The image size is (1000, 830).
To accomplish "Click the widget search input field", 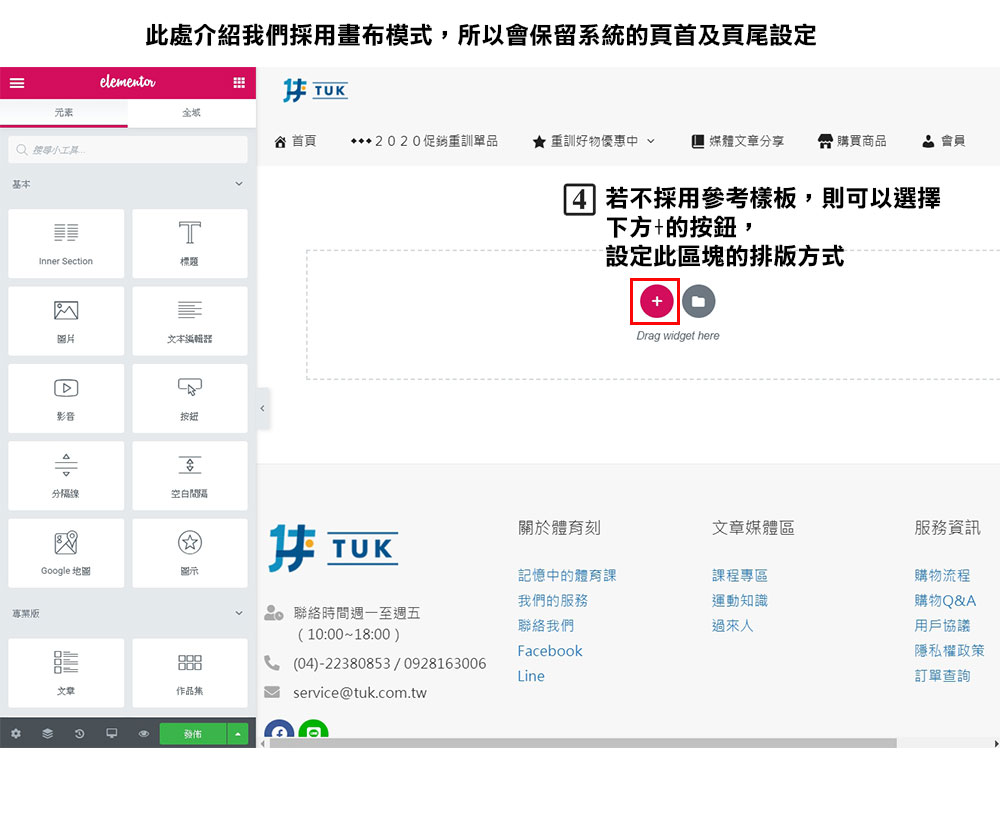I will point(128,150).
